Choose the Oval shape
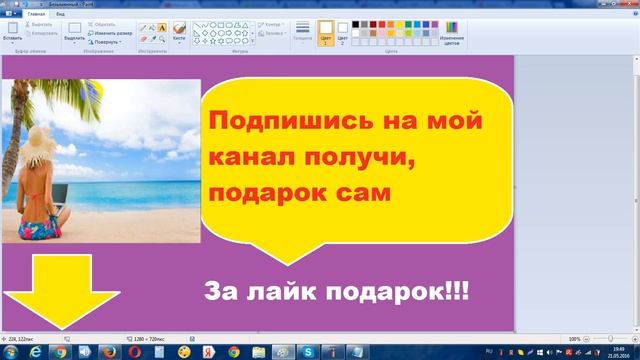This screenshot has width=640, height=360. point(213,25)
